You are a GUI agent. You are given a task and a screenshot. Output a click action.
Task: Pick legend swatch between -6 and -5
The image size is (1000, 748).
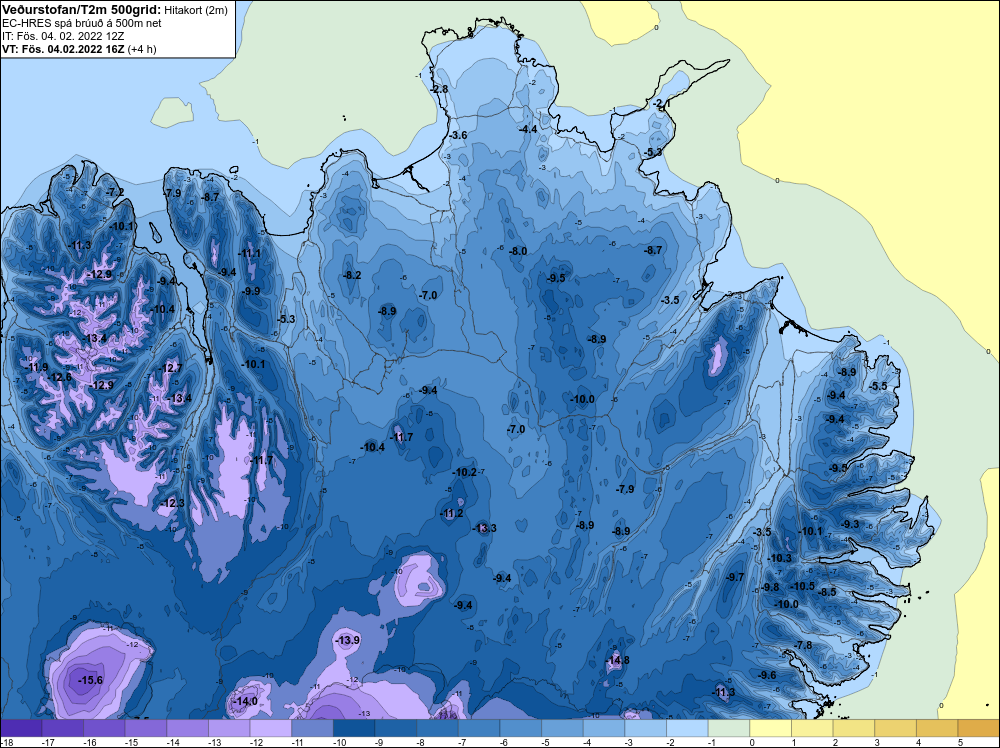520,728
